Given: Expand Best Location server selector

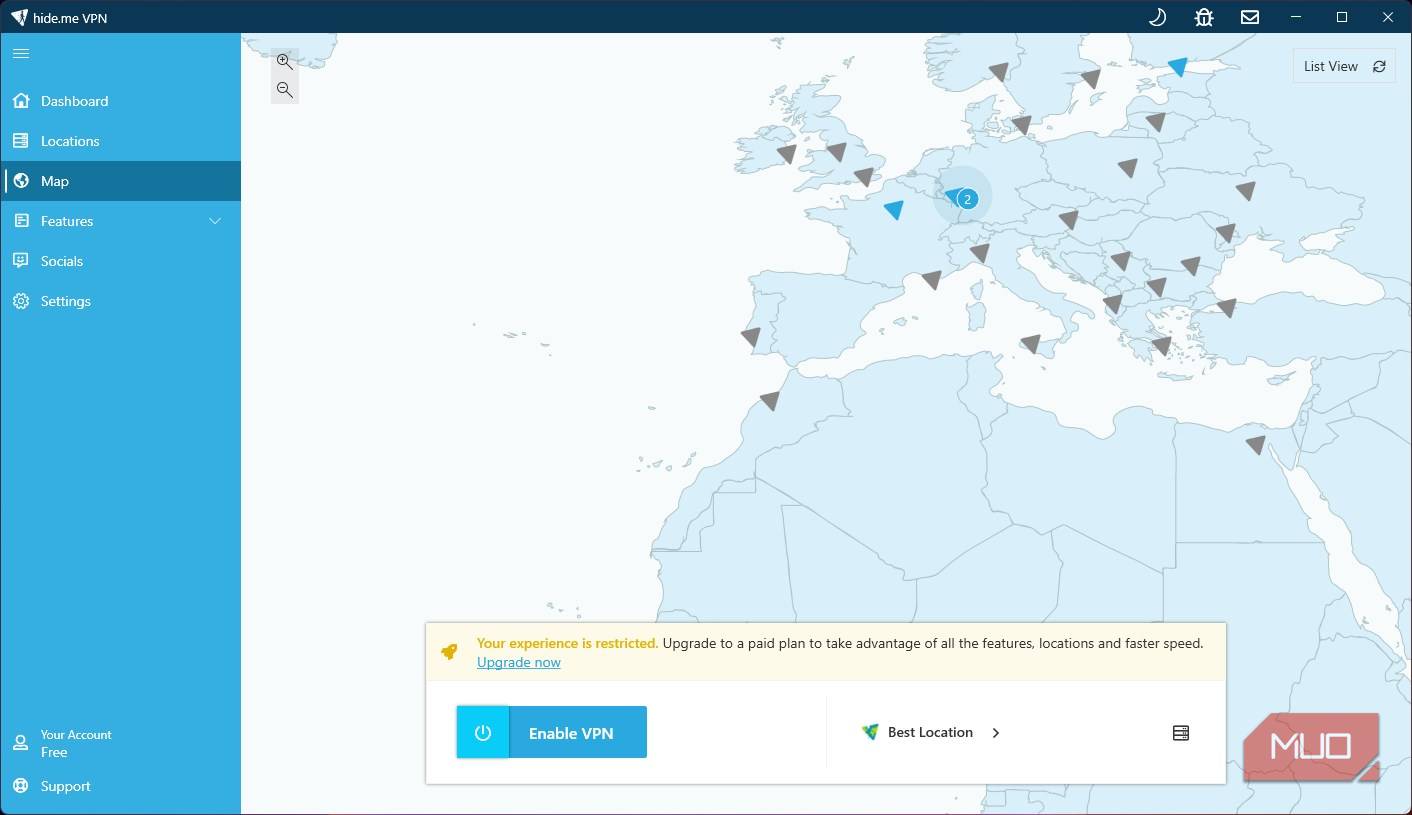Looking at the screenshot, I should 931,732.
